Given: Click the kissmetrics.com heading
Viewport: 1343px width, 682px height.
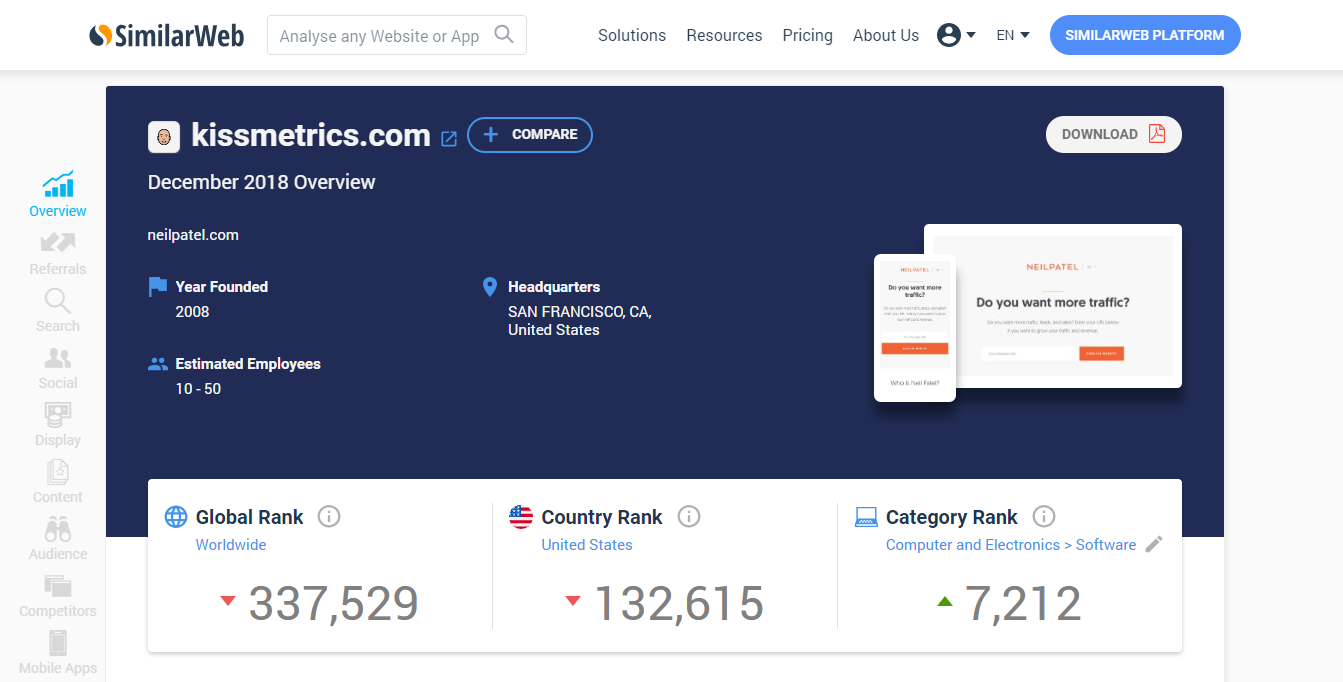Looking at the screenshot, I should tap(311, 135).
